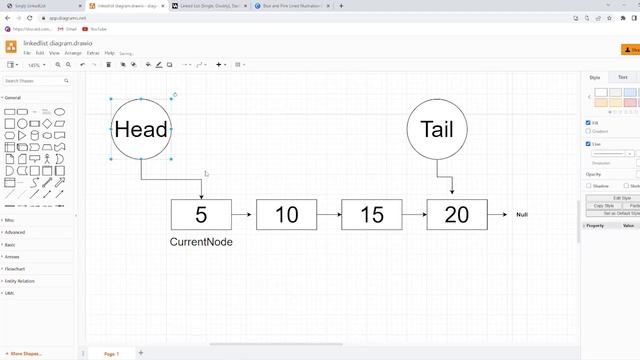The height and width of the screenshot is (360, 640).
Task: Toggle the Shadow checkbox
Action: (x=589, y=186)
